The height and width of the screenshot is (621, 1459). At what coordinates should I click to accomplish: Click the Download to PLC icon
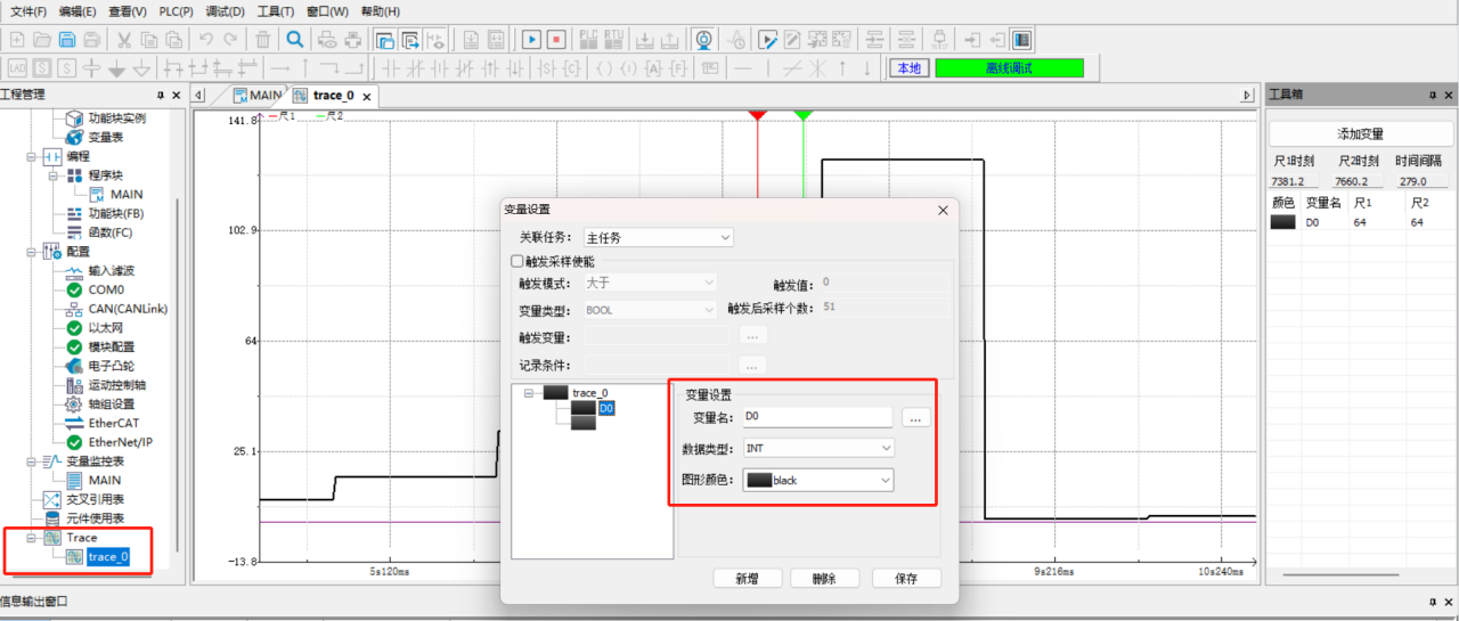(645, 40)
